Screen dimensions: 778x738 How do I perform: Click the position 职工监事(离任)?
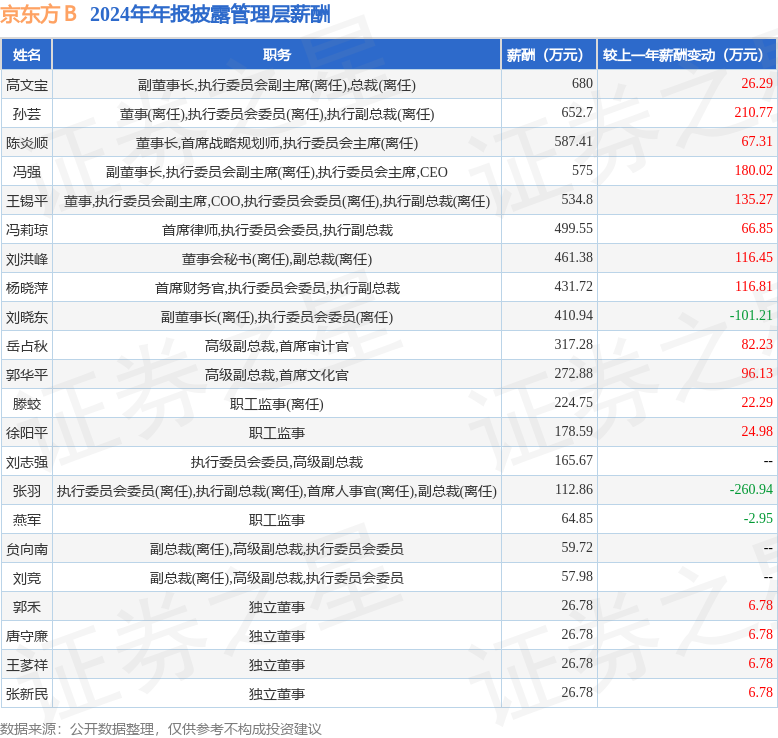(276, 404)
